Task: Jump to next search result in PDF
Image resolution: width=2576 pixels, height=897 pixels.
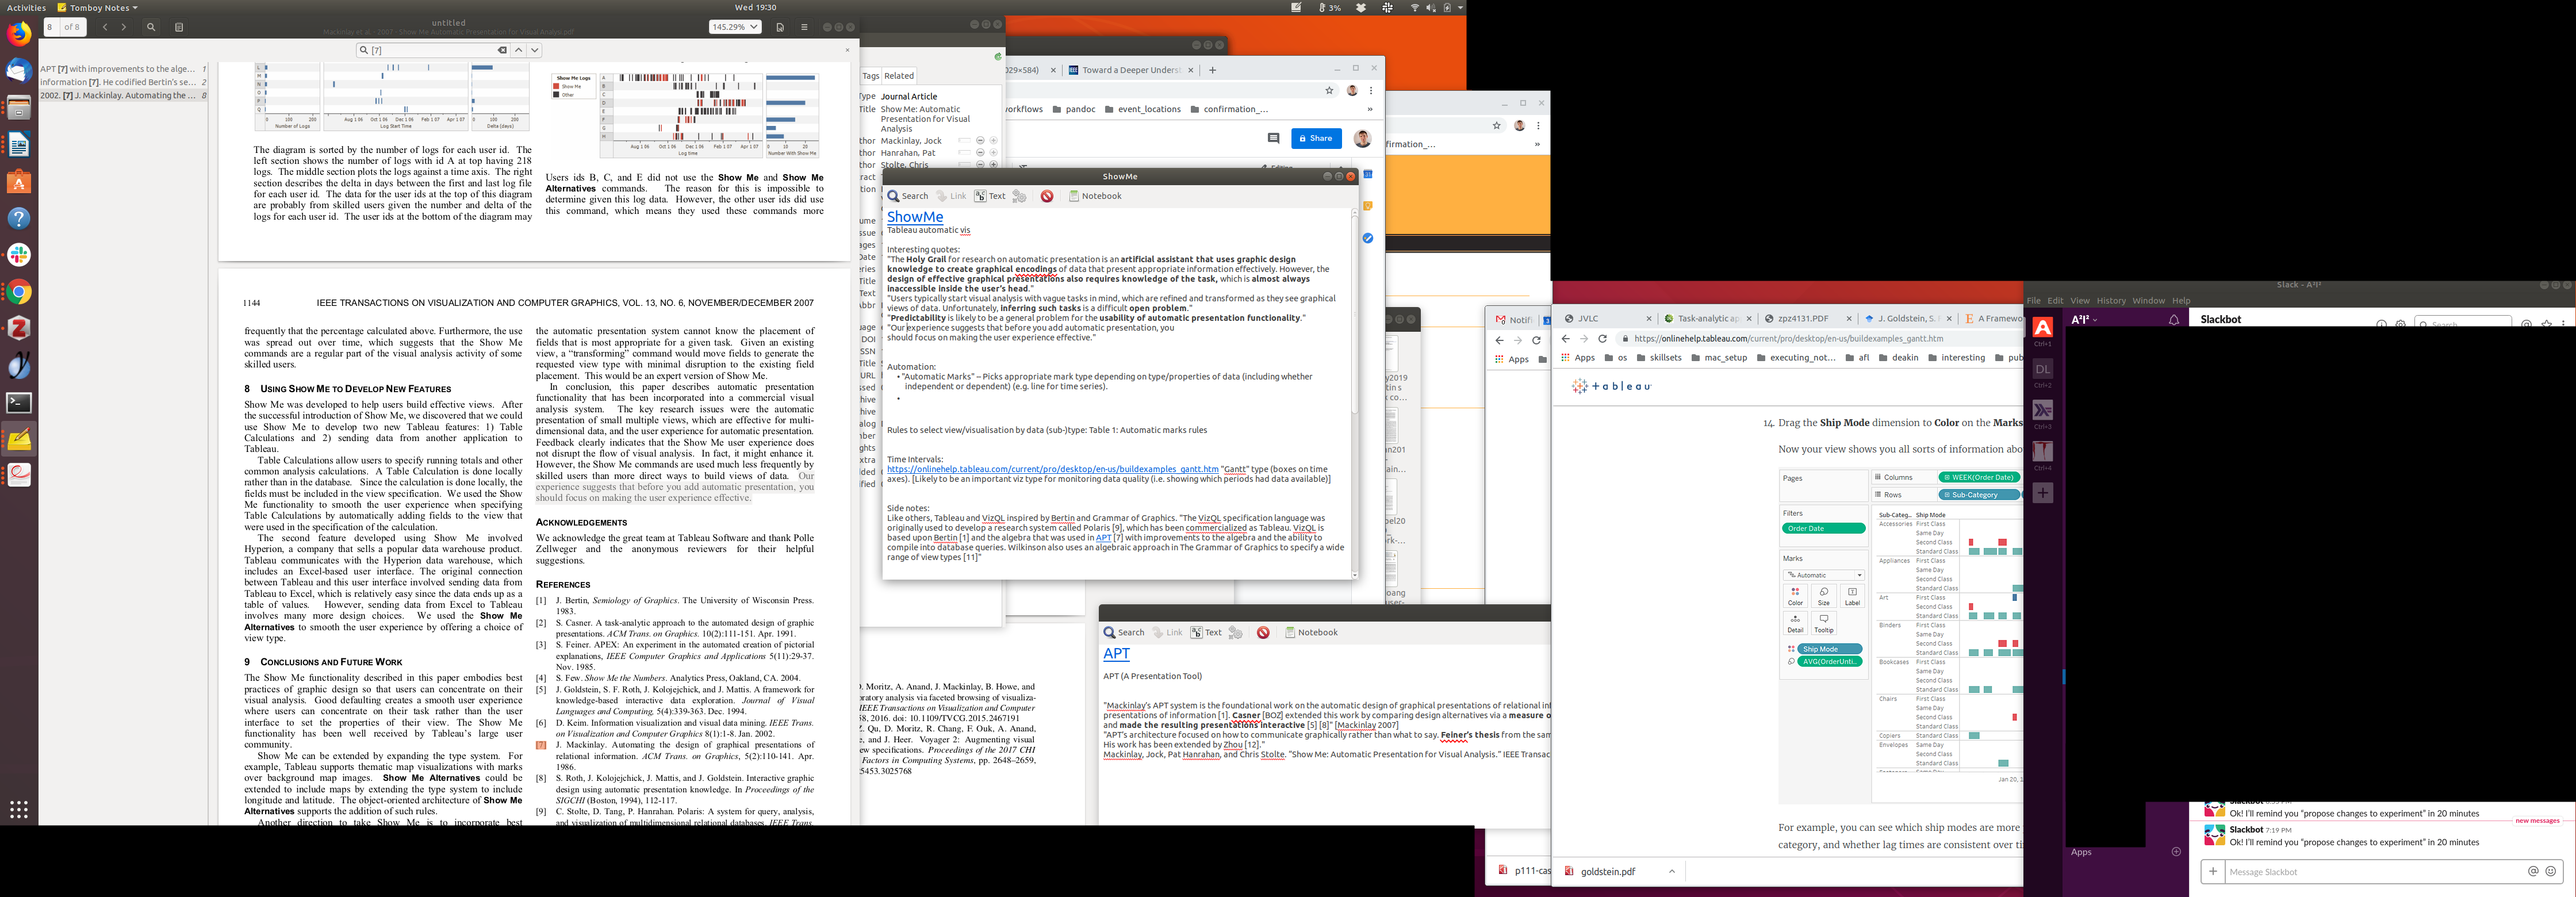Action: coord(535,50)
